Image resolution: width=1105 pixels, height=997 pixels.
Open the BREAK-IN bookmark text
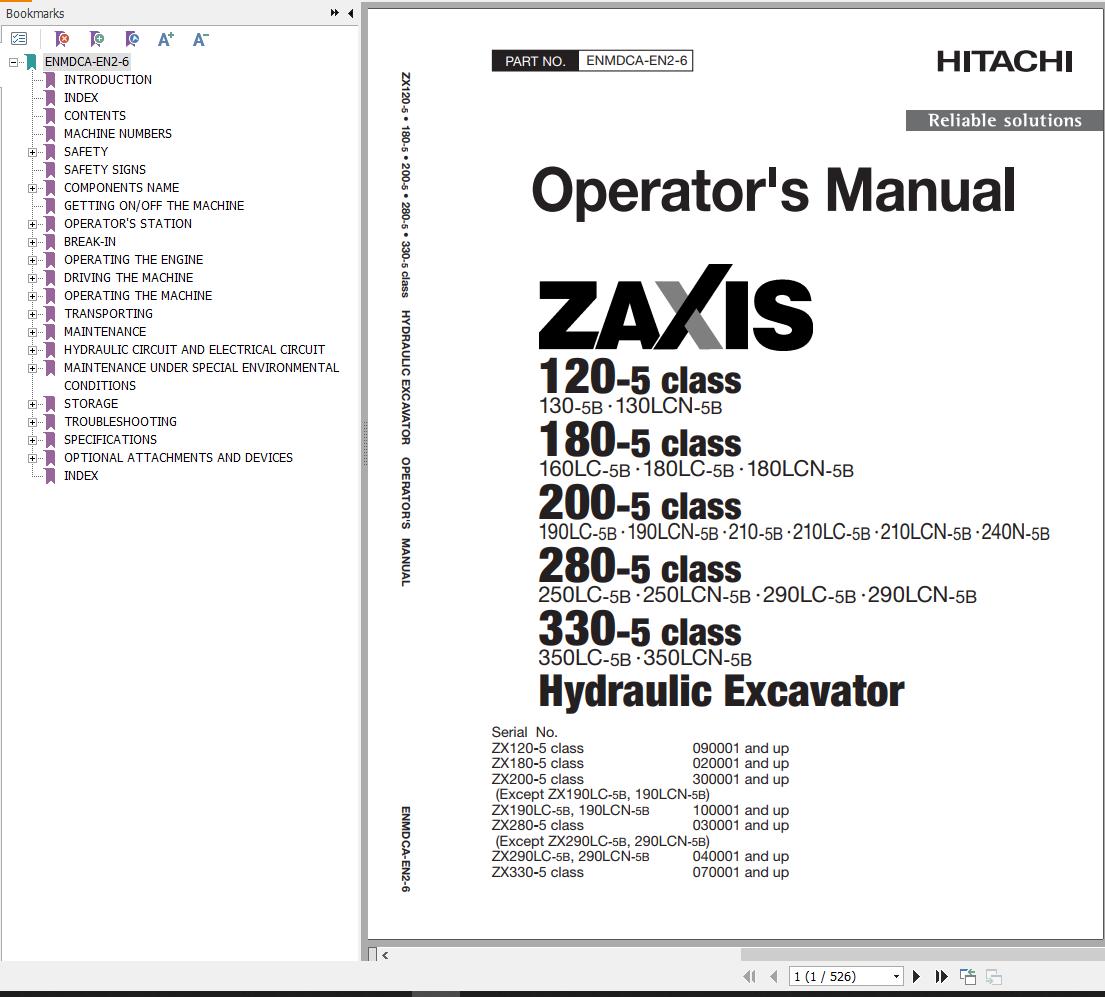pos(89,242)
